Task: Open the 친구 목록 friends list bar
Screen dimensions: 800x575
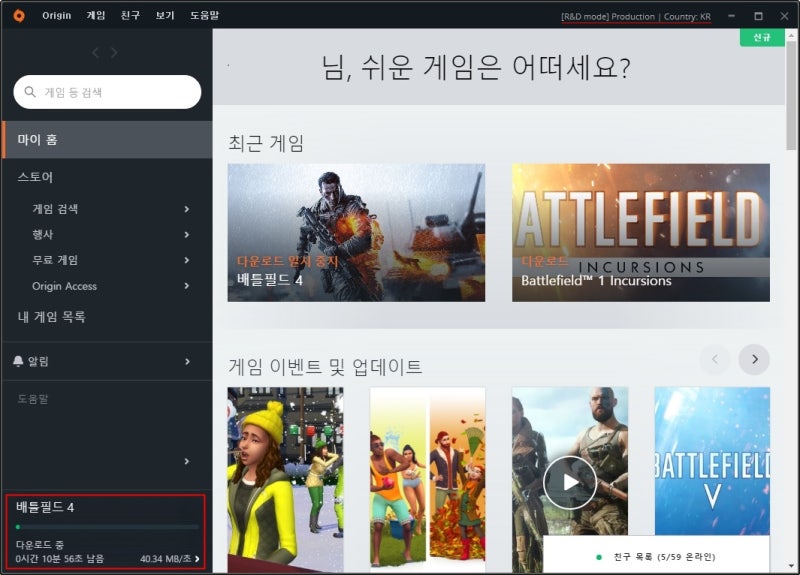Action: pyautogui.click(x=656, y=555)
